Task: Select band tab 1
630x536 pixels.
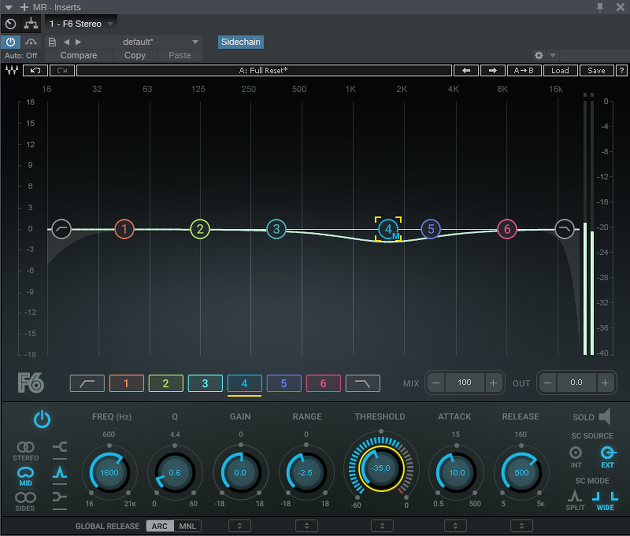Action: pos(126,383)
